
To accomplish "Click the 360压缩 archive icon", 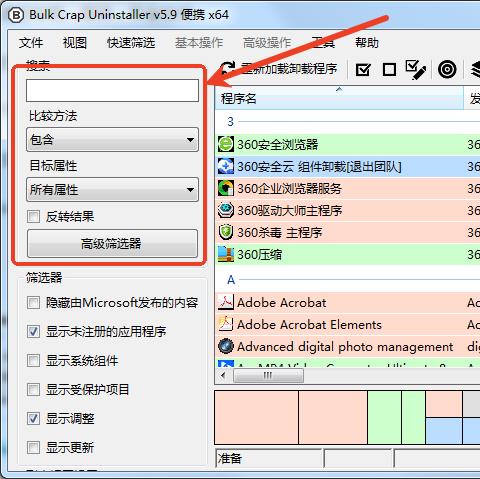I will pos(226,254).
